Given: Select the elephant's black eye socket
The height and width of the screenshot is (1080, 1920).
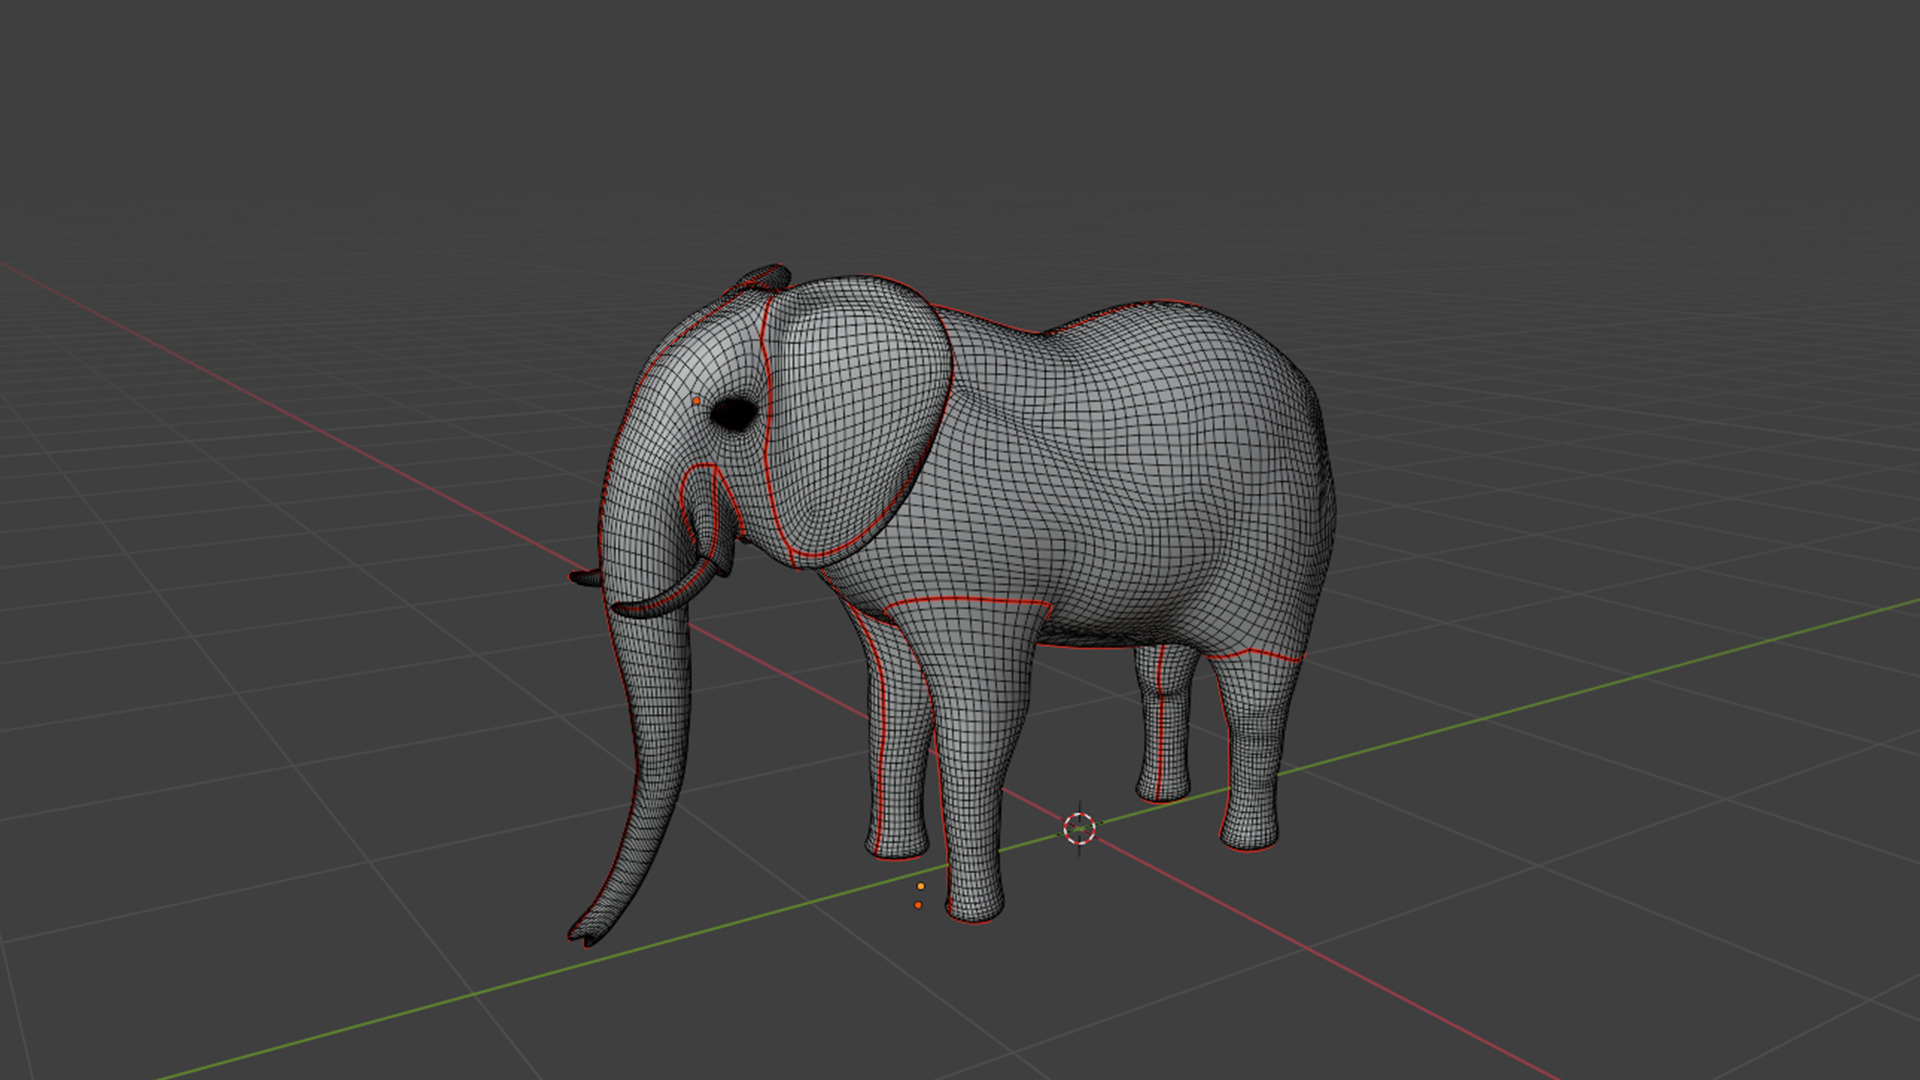Looking at the screenshot, I should coord(735,413).
